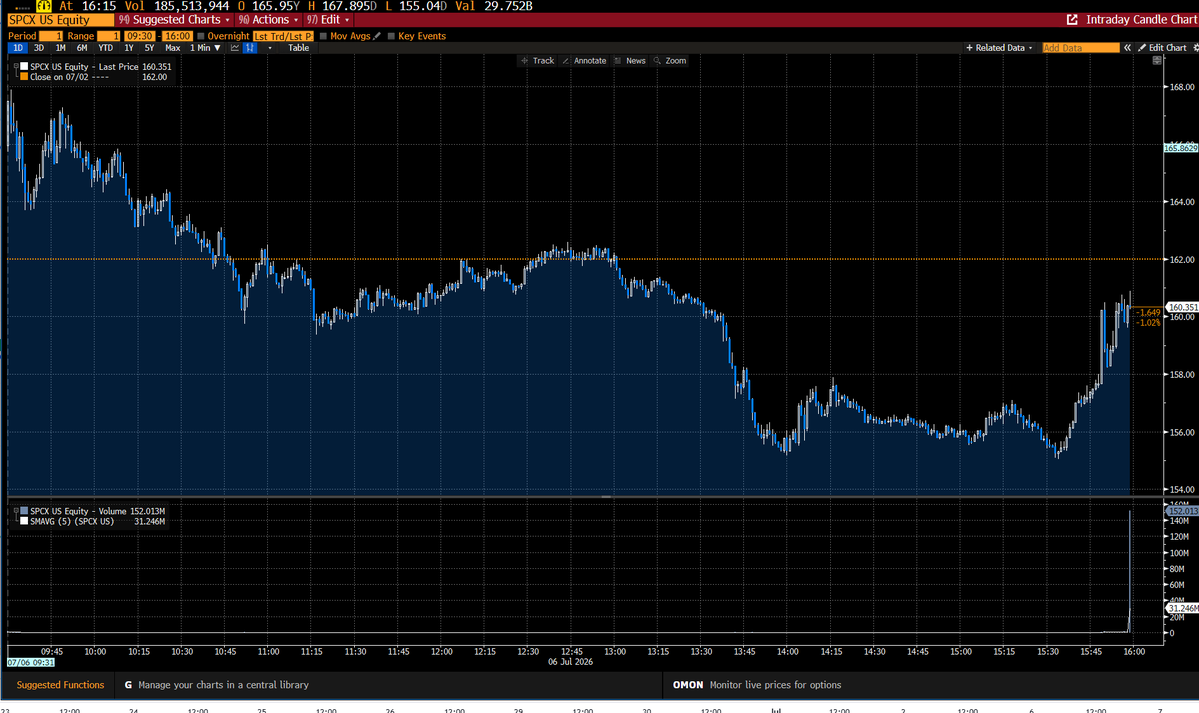Viewport: 1199px width, 713px height.
Task: Click the Range input field
Action: coord(109,36)
